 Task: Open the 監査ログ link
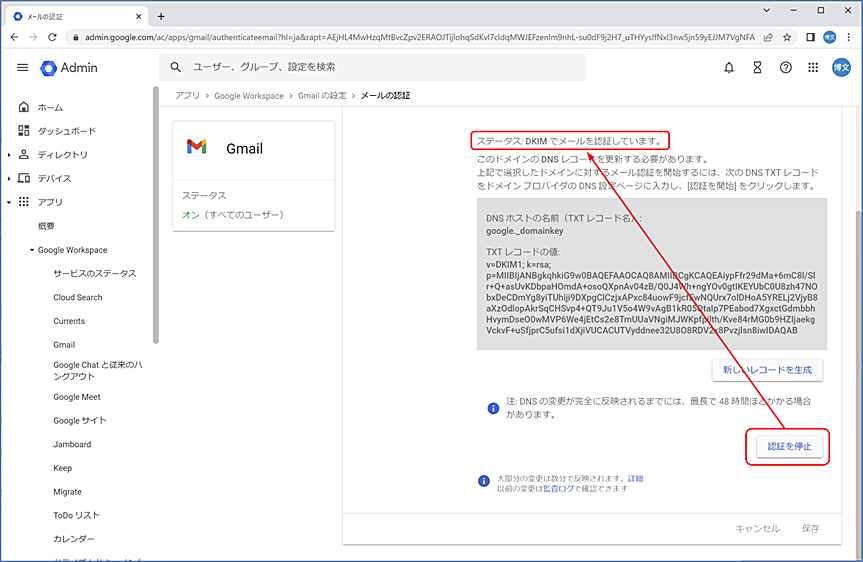(558, 488)
